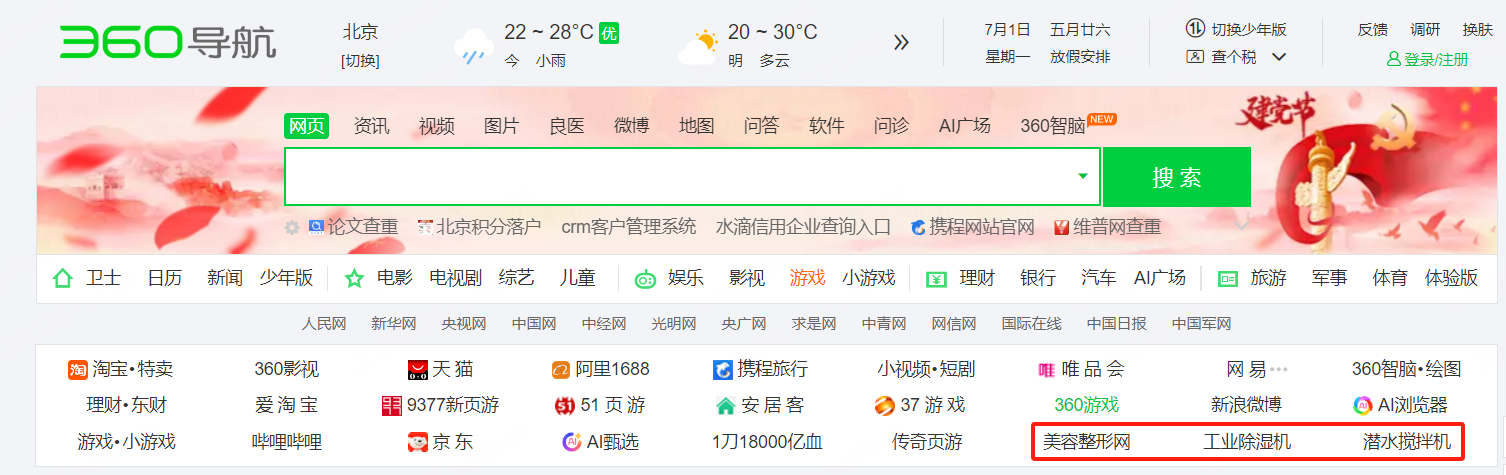Image resolution: width=1506 pixels, height=475 pixels.
Task: Click the star icon beside 电影
Action: coord(354,278)
